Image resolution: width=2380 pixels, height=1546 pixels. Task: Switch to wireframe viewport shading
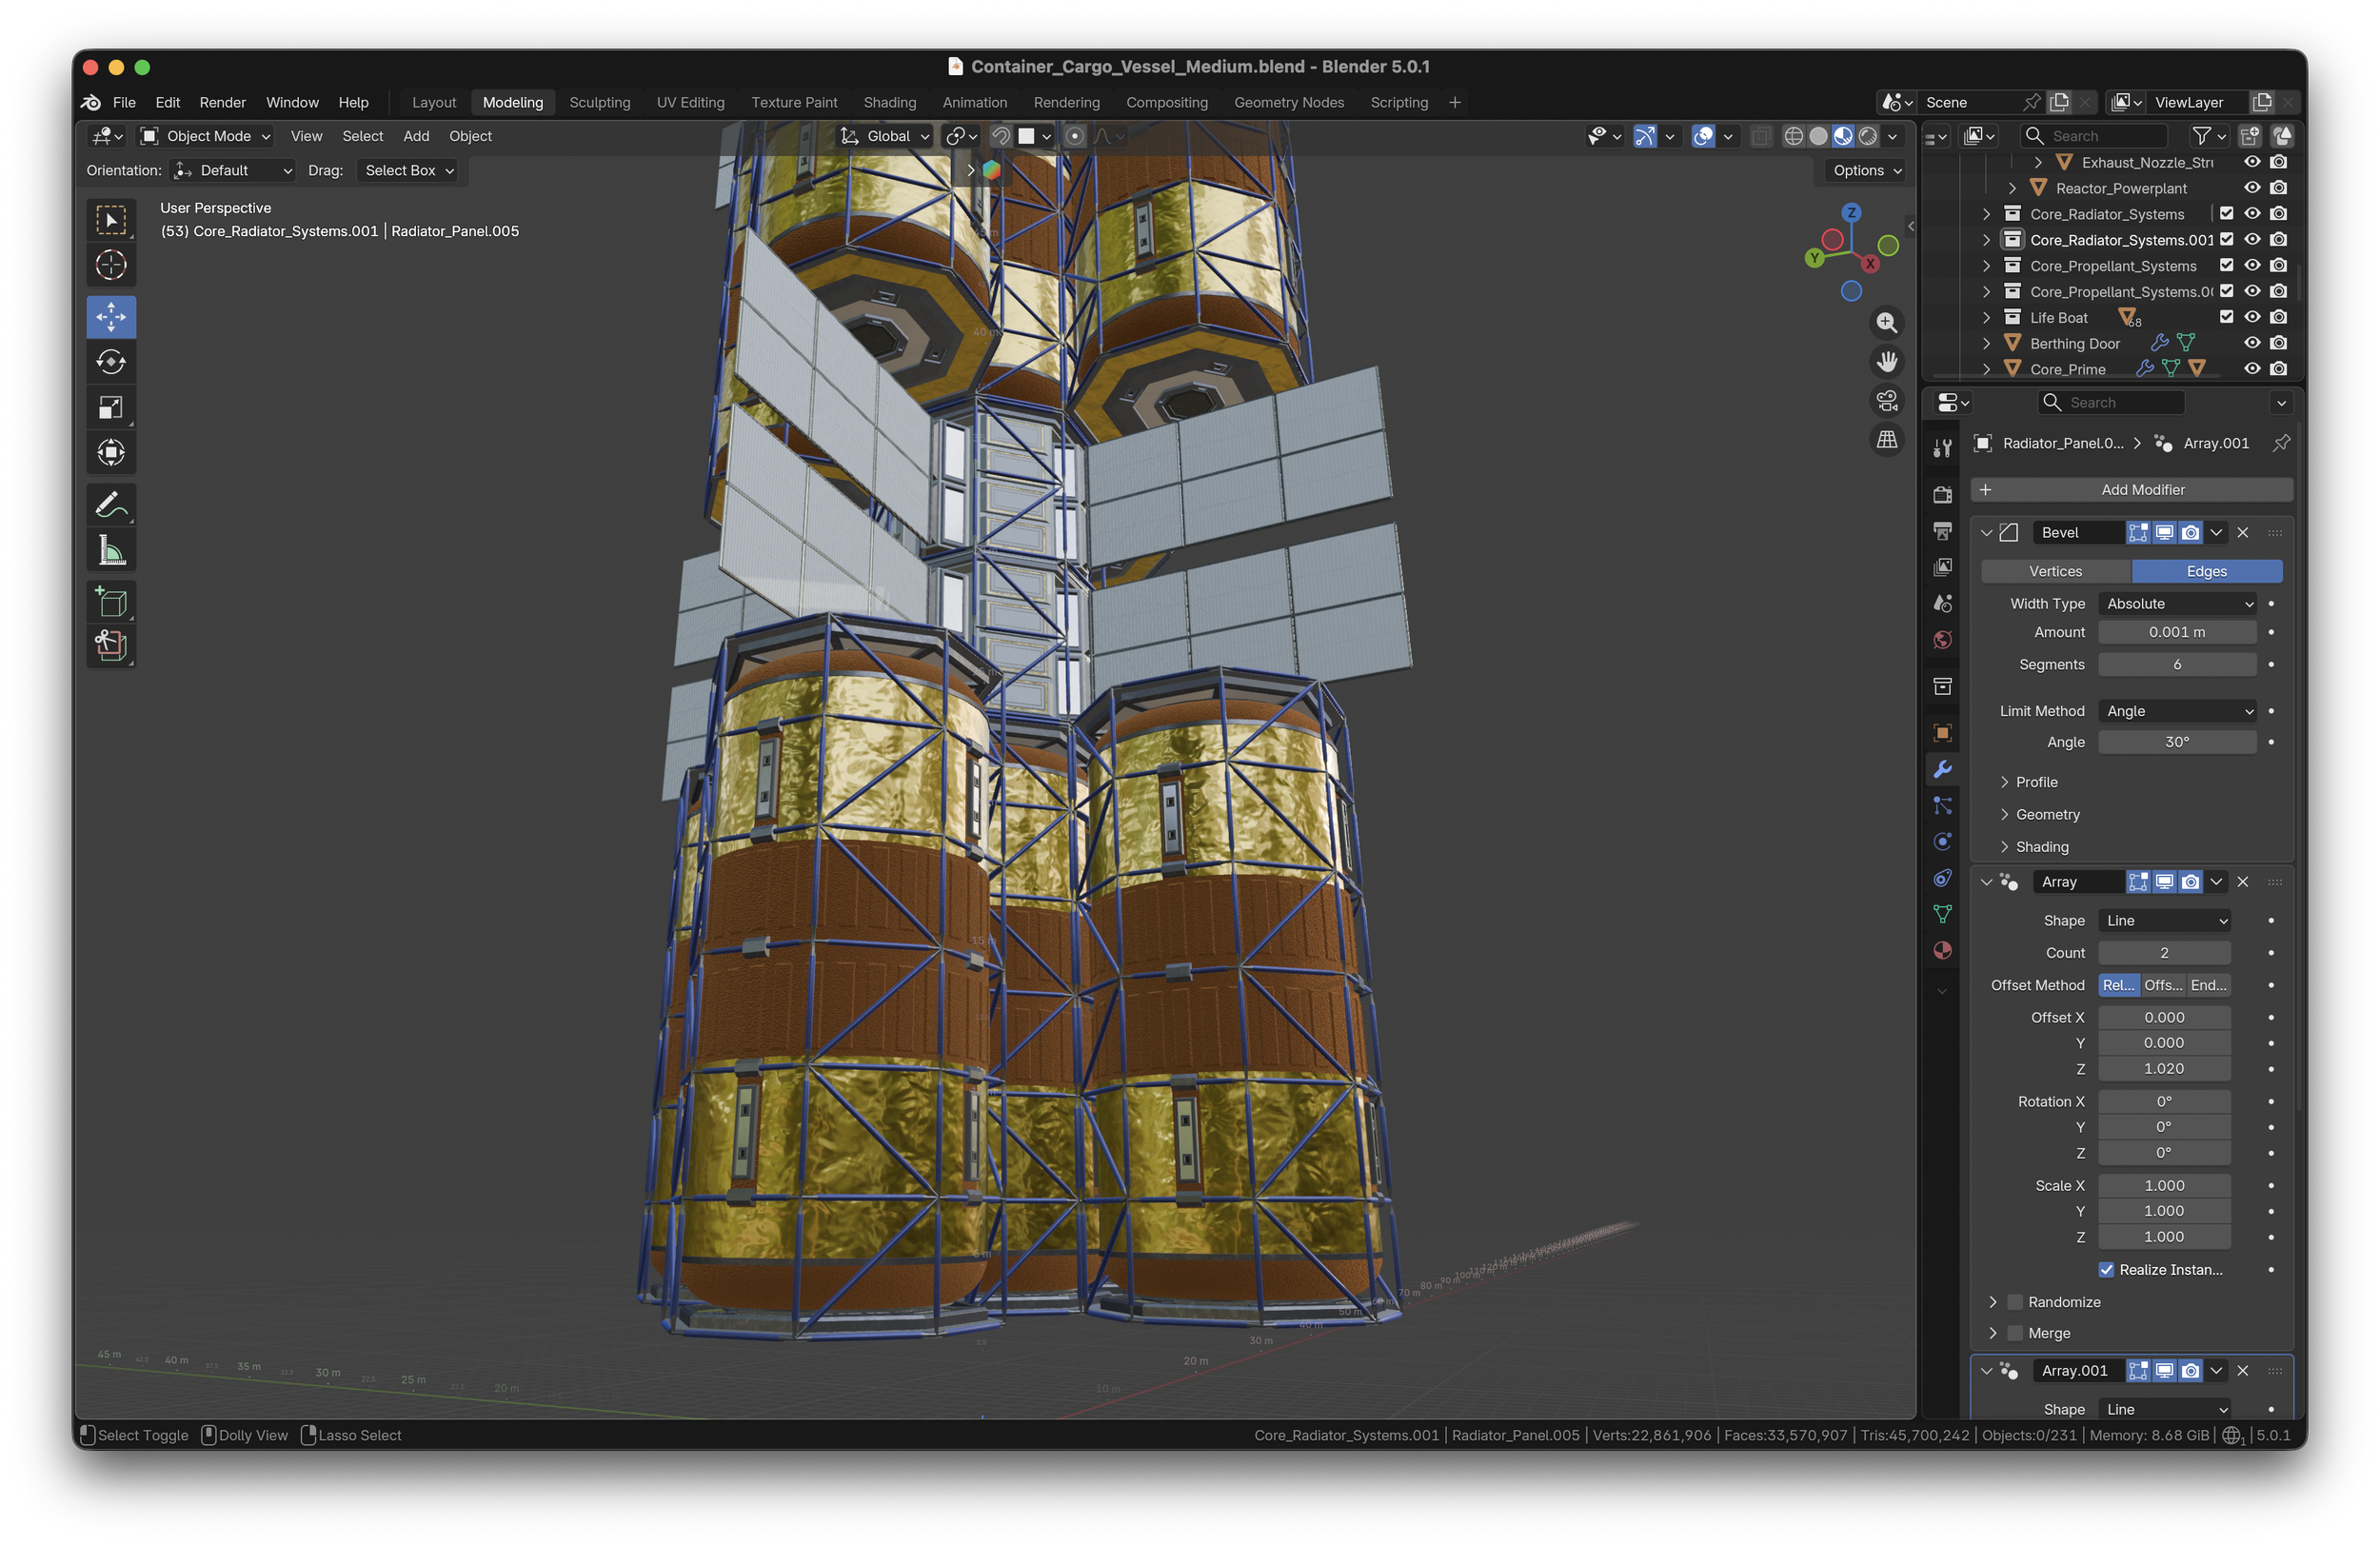(1794, 136)
